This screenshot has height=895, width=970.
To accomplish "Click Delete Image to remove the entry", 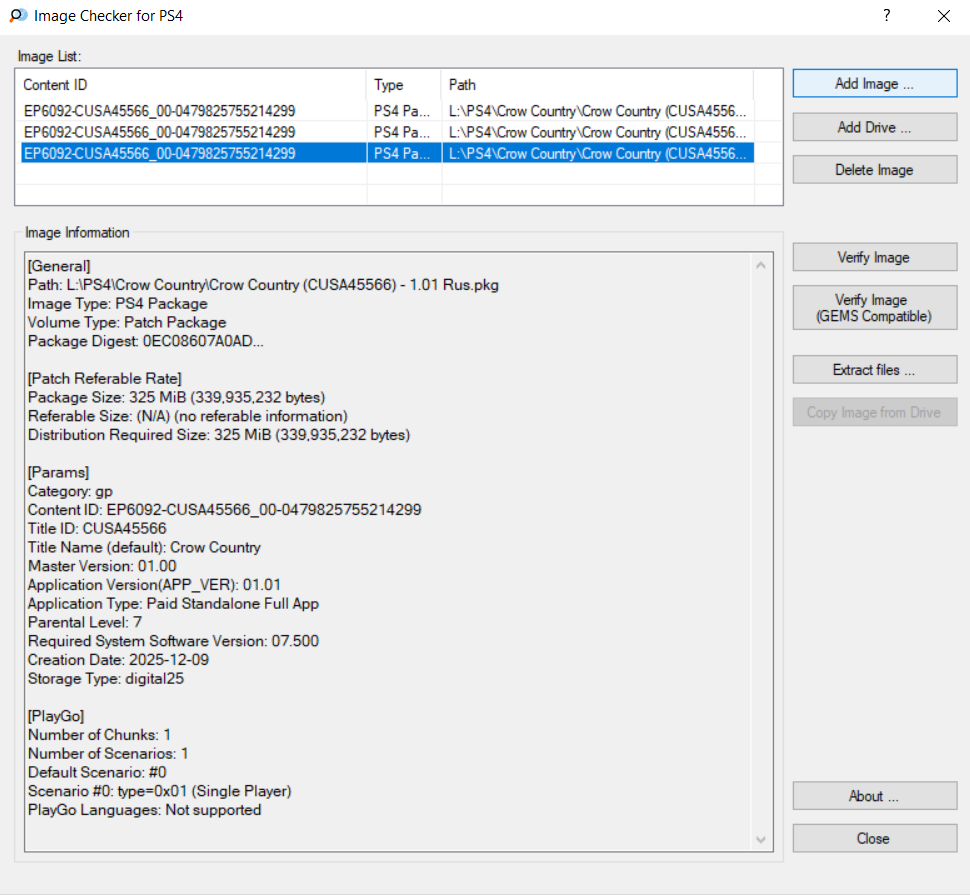I will [874, 170].
